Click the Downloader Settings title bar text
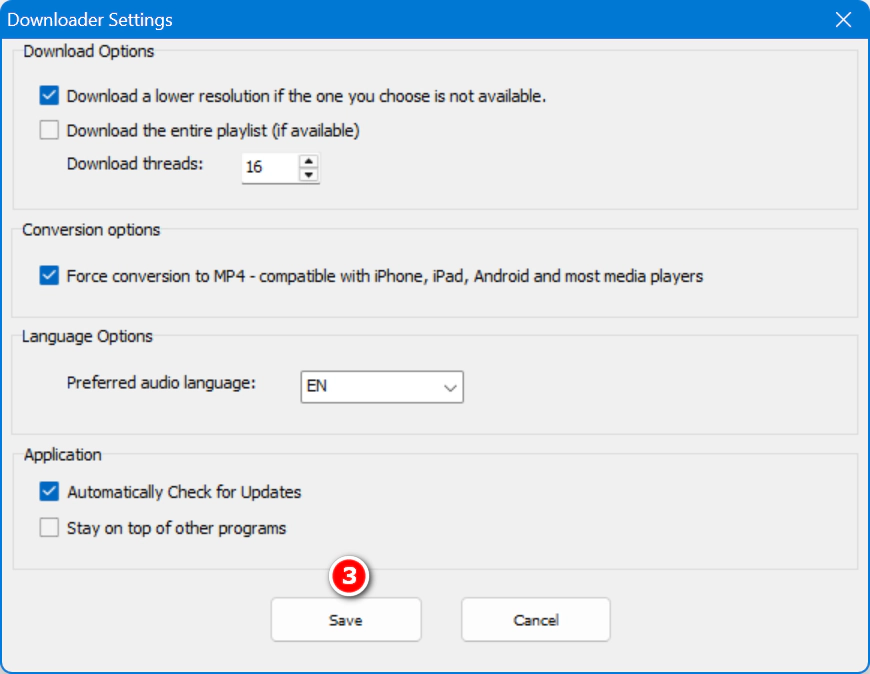This screenshot has width=870, height=674. coord(90,20)
